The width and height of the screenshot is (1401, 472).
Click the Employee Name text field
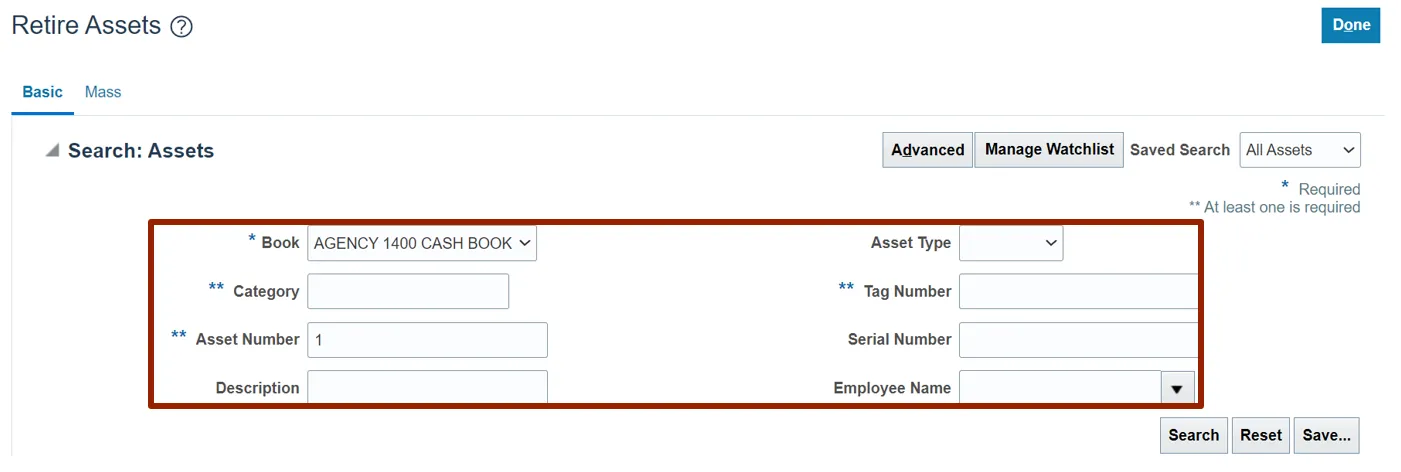click(1059, 388)
